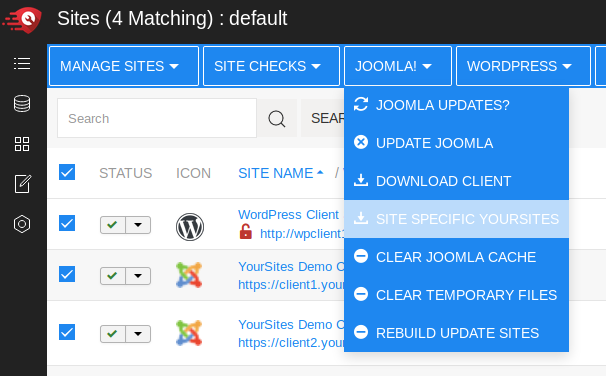Uncheck the client1 site row checkbox
Viewport: 606px width, 376px height.
(x=67, y=274)
